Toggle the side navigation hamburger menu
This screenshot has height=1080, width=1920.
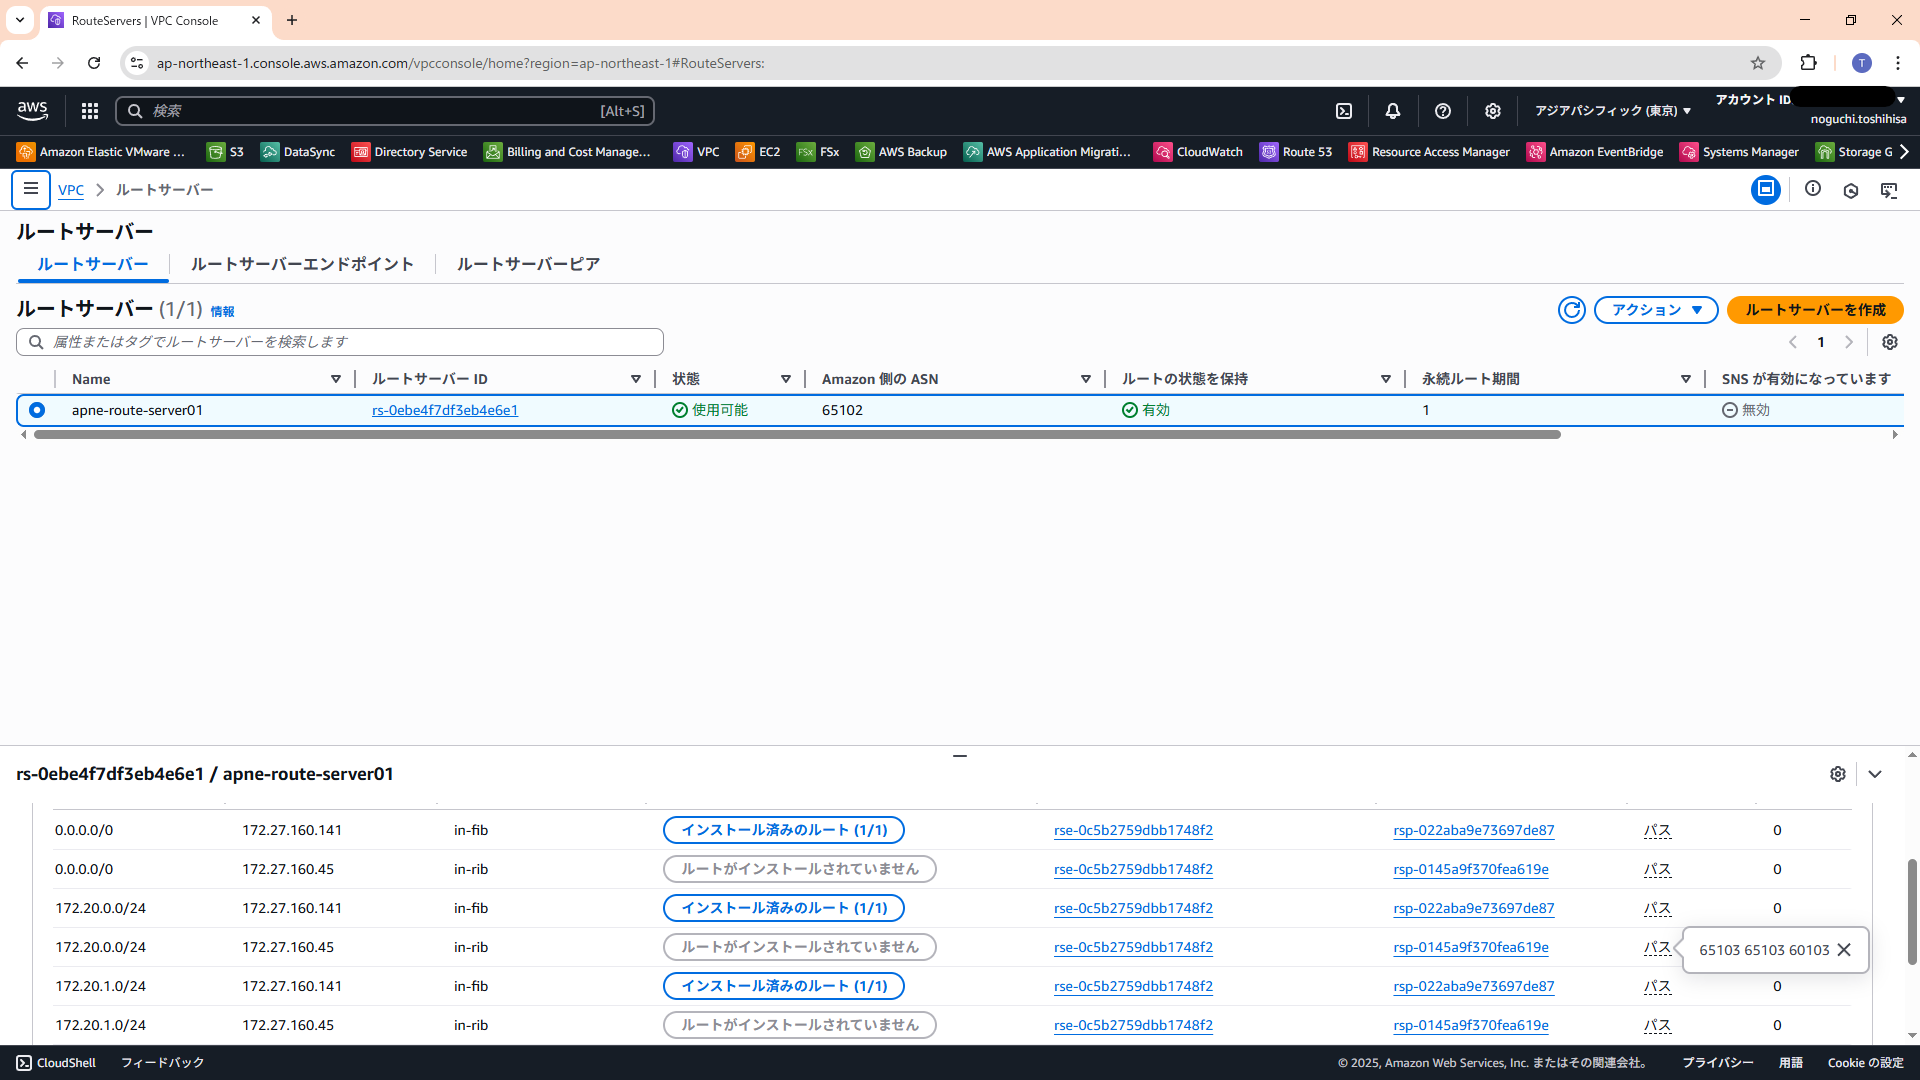(31, 189)
